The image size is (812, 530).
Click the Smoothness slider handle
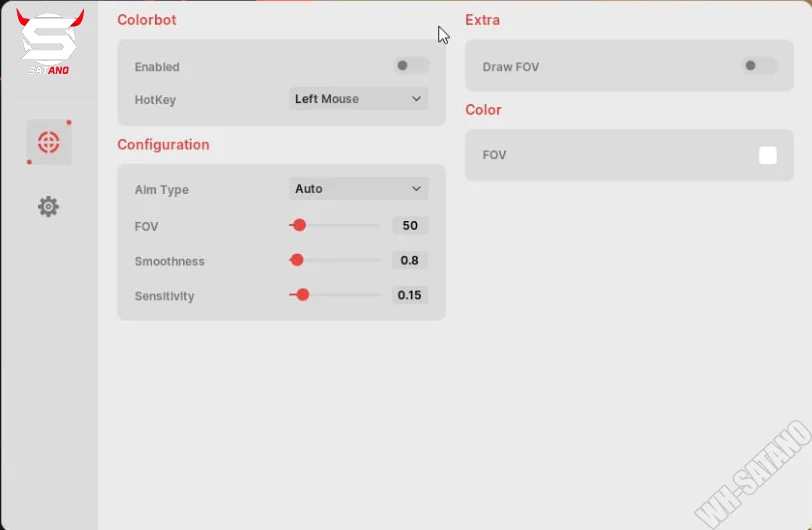pyautogui.click(x=296, y=260)
